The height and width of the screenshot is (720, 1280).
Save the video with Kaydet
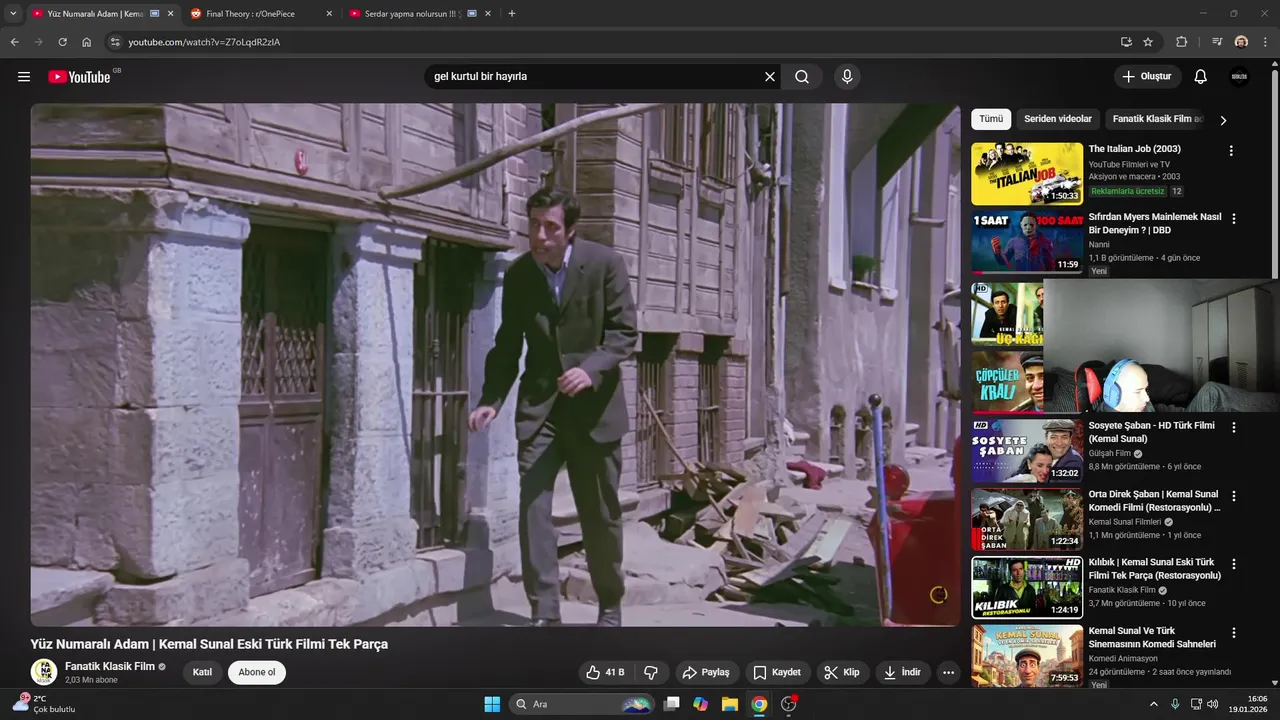[x=778, y=672]
